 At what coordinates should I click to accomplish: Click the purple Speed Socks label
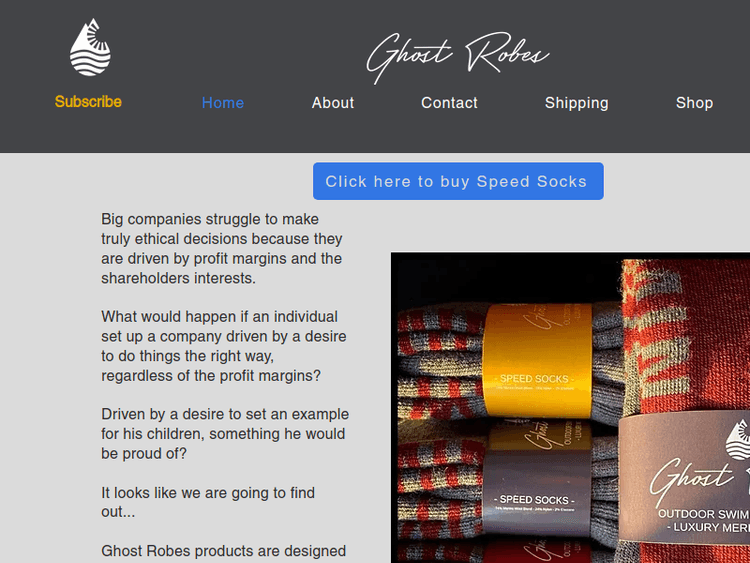point(538,490)
